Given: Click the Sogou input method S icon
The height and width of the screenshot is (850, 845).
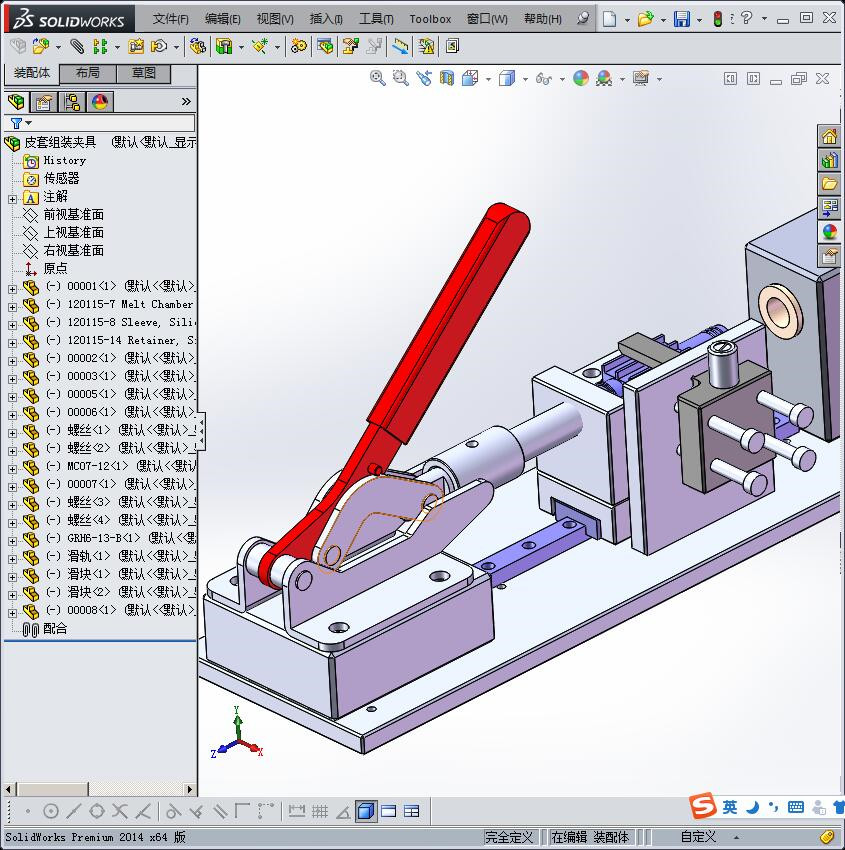Looking at the screenshot, I should 703,806.
